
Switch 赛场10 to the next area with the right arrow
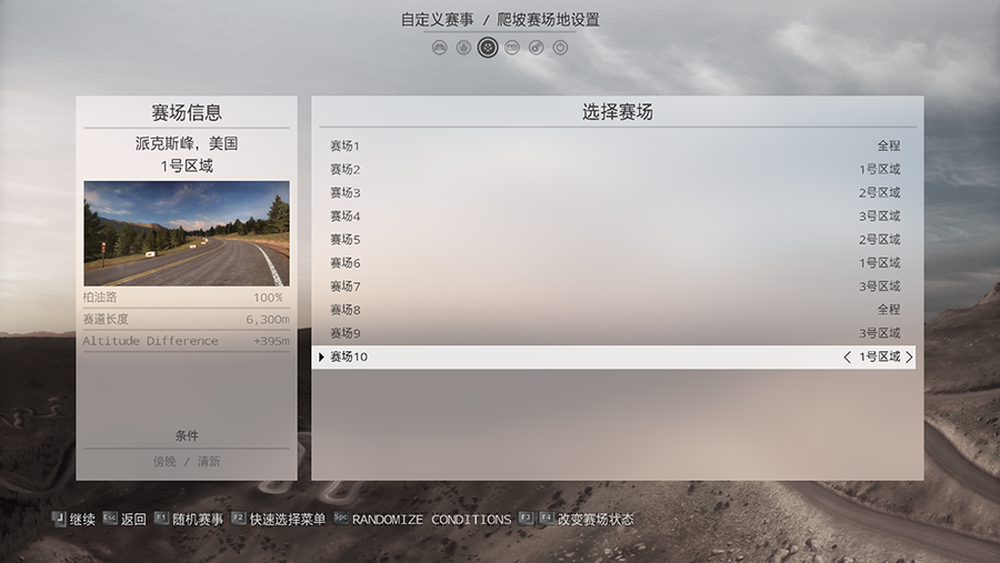tap(909, 357)
